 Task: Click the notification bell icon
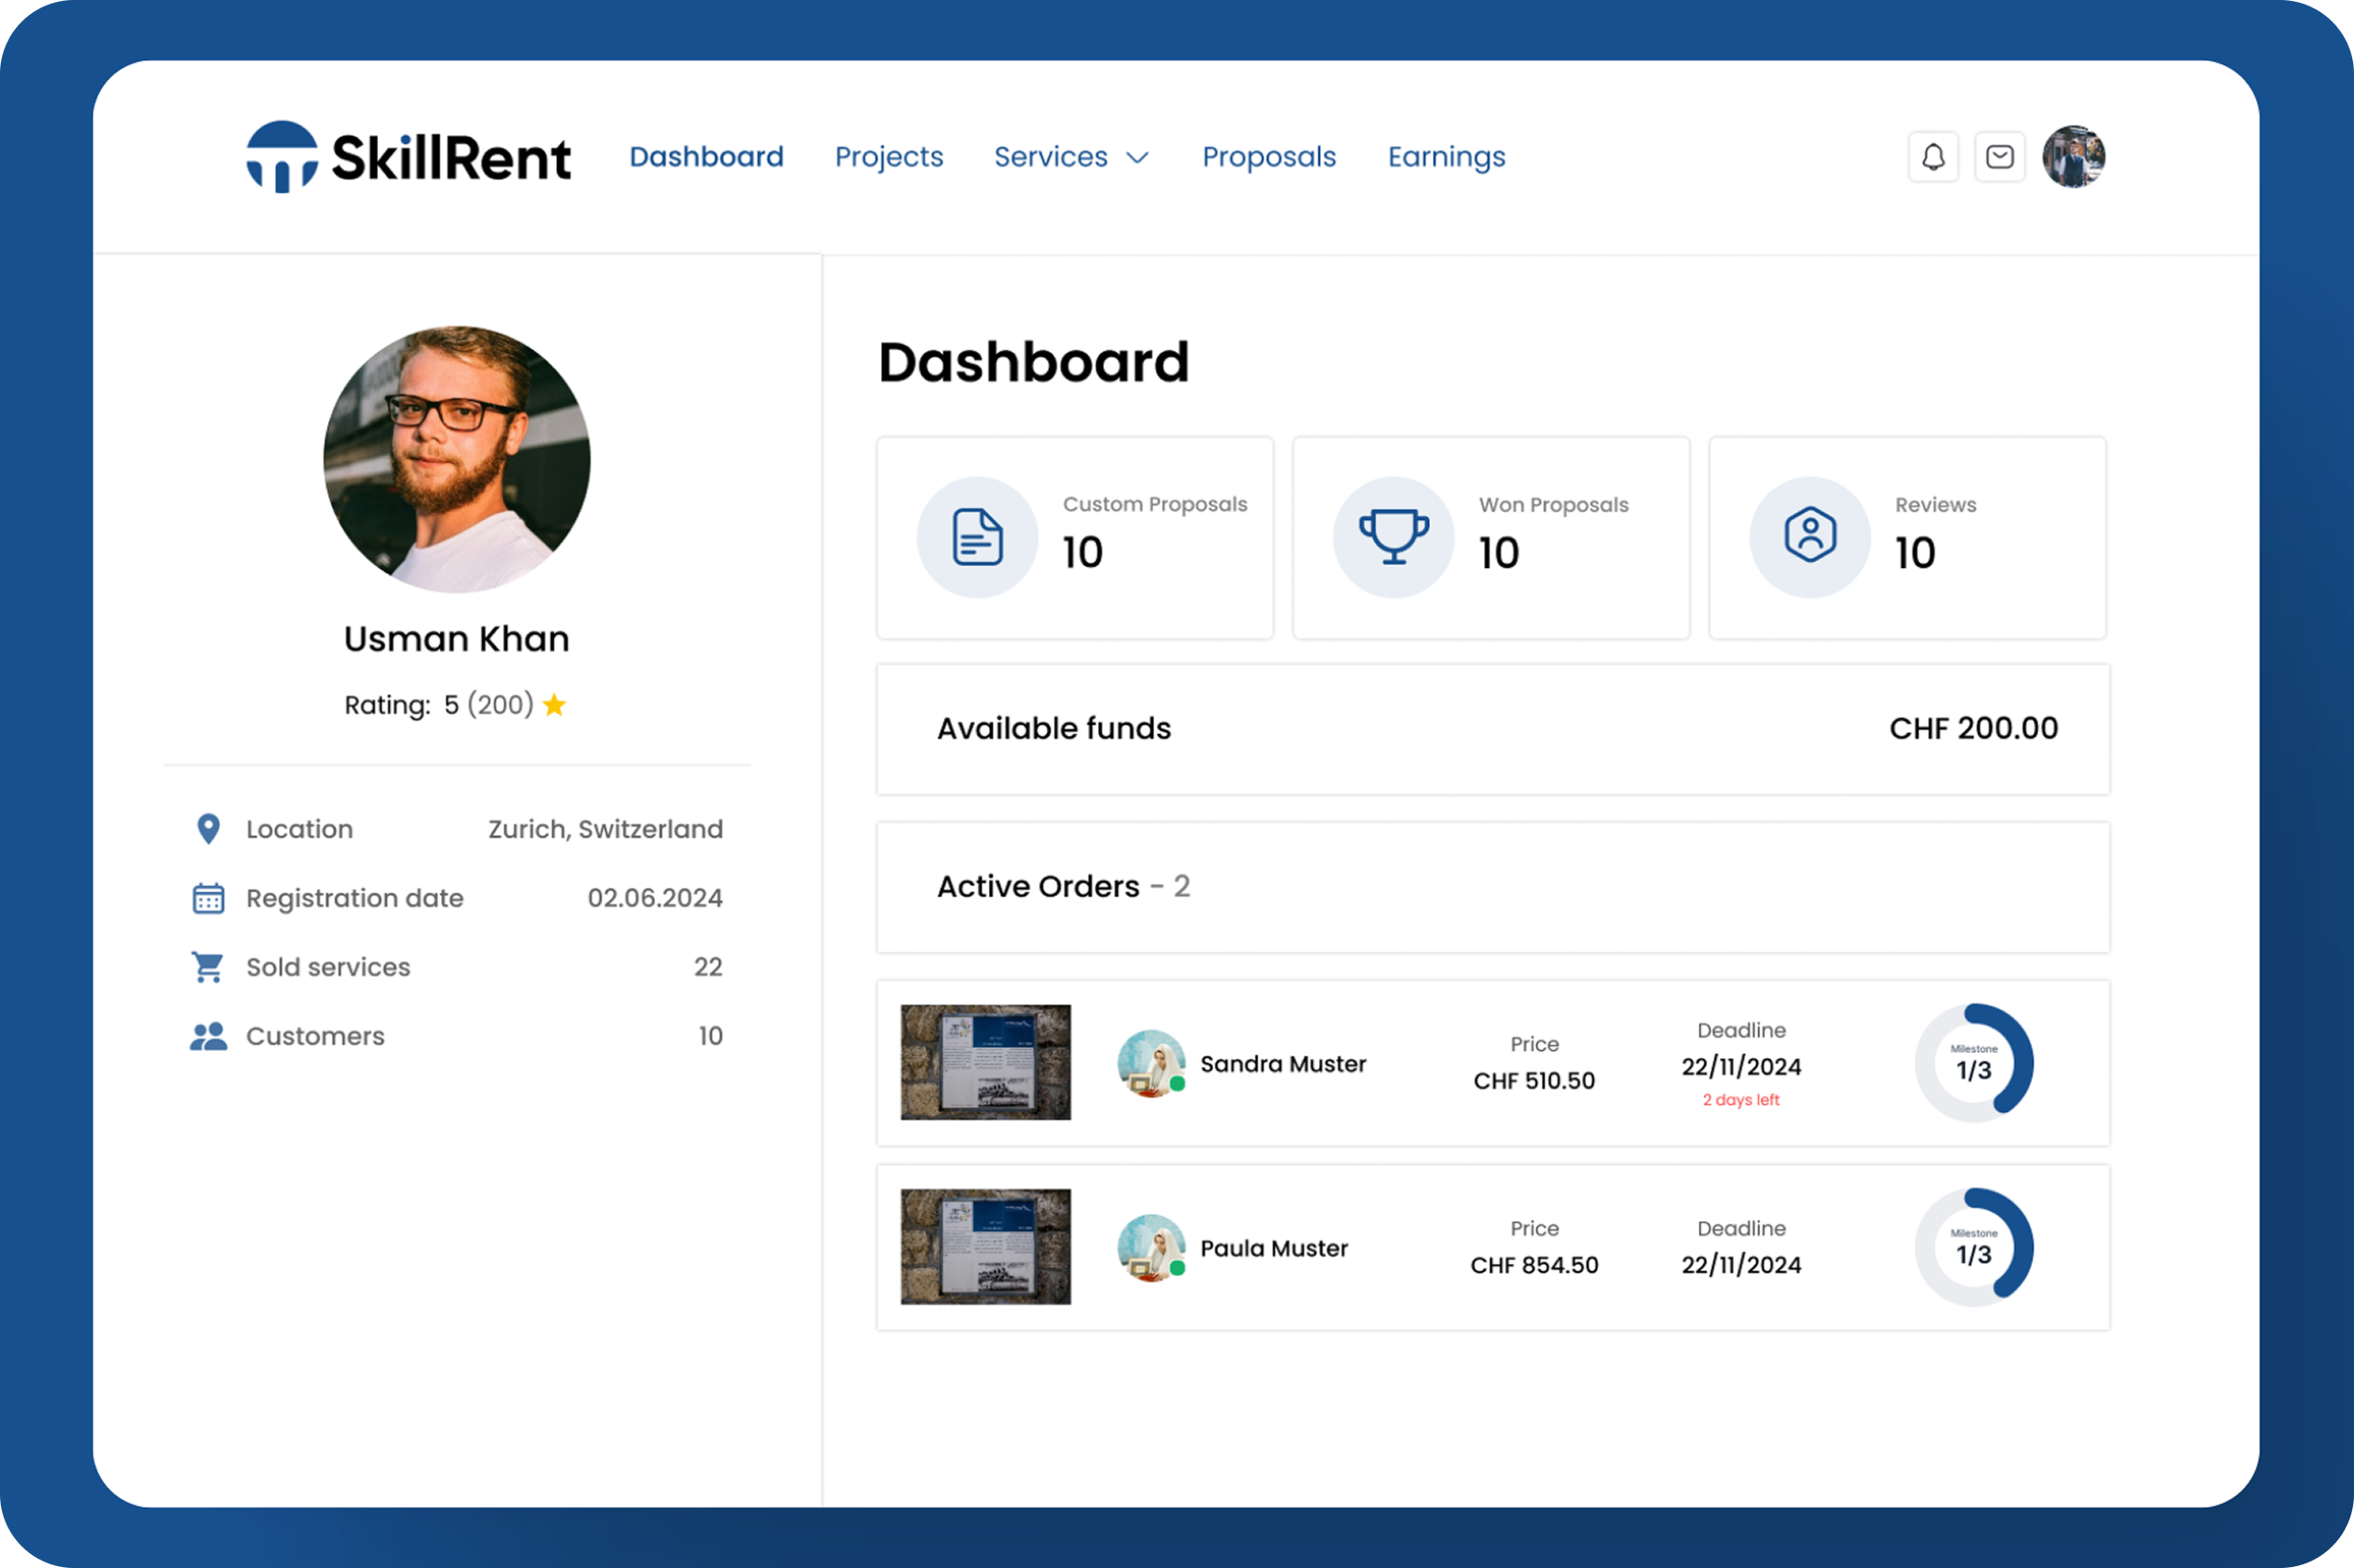1932,157
